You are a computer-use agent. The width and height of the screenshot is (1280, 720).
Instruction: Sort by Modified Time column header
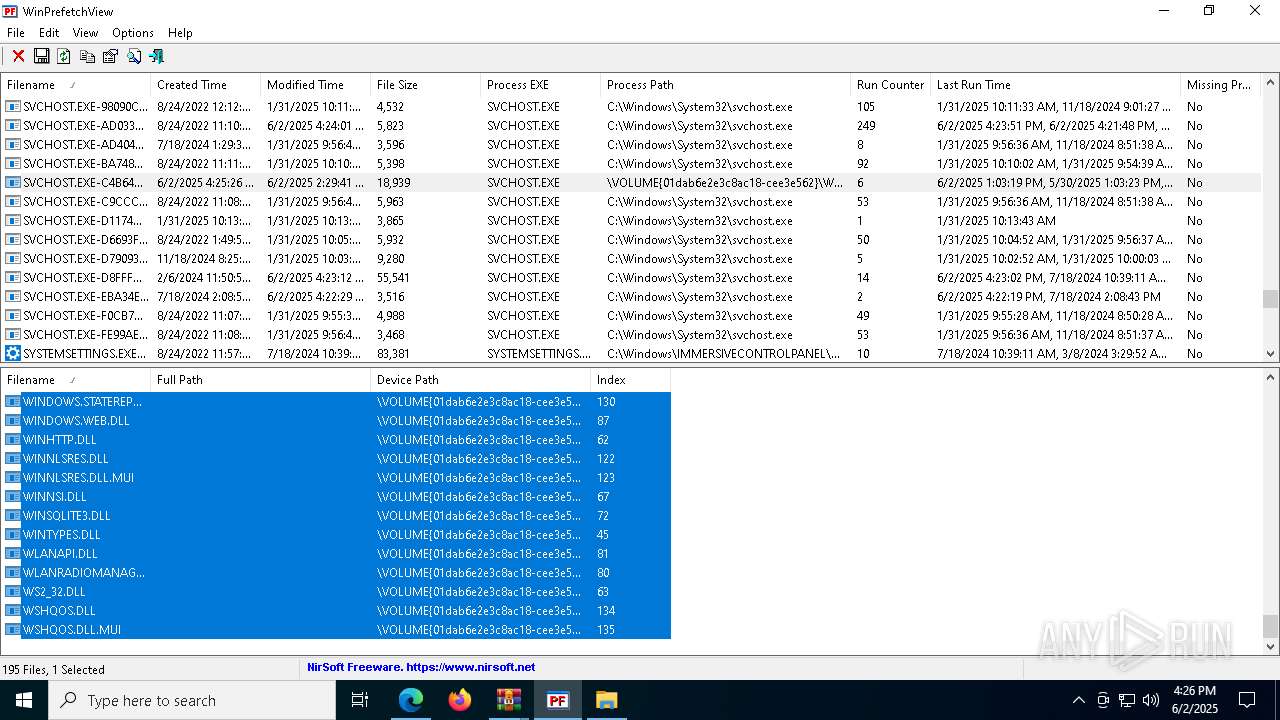click(315, 85)
